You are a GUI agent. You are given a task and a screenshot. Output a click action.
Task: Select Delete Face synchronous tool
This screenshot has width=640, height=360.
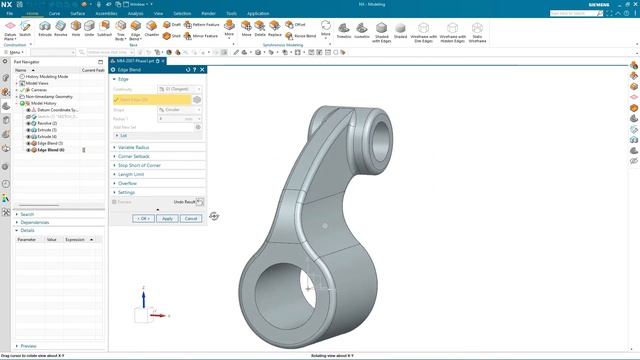coord(260,29)
